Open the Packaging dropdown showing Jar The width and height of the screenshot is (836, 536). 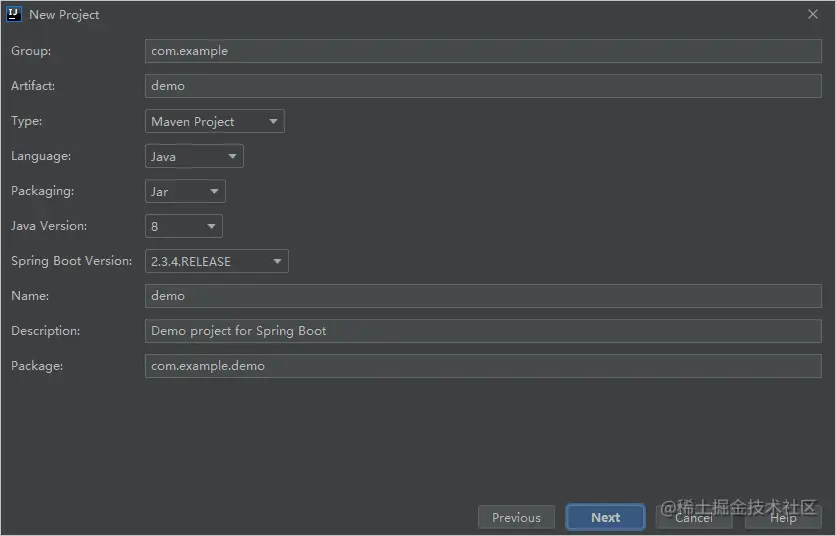[185, 192]
